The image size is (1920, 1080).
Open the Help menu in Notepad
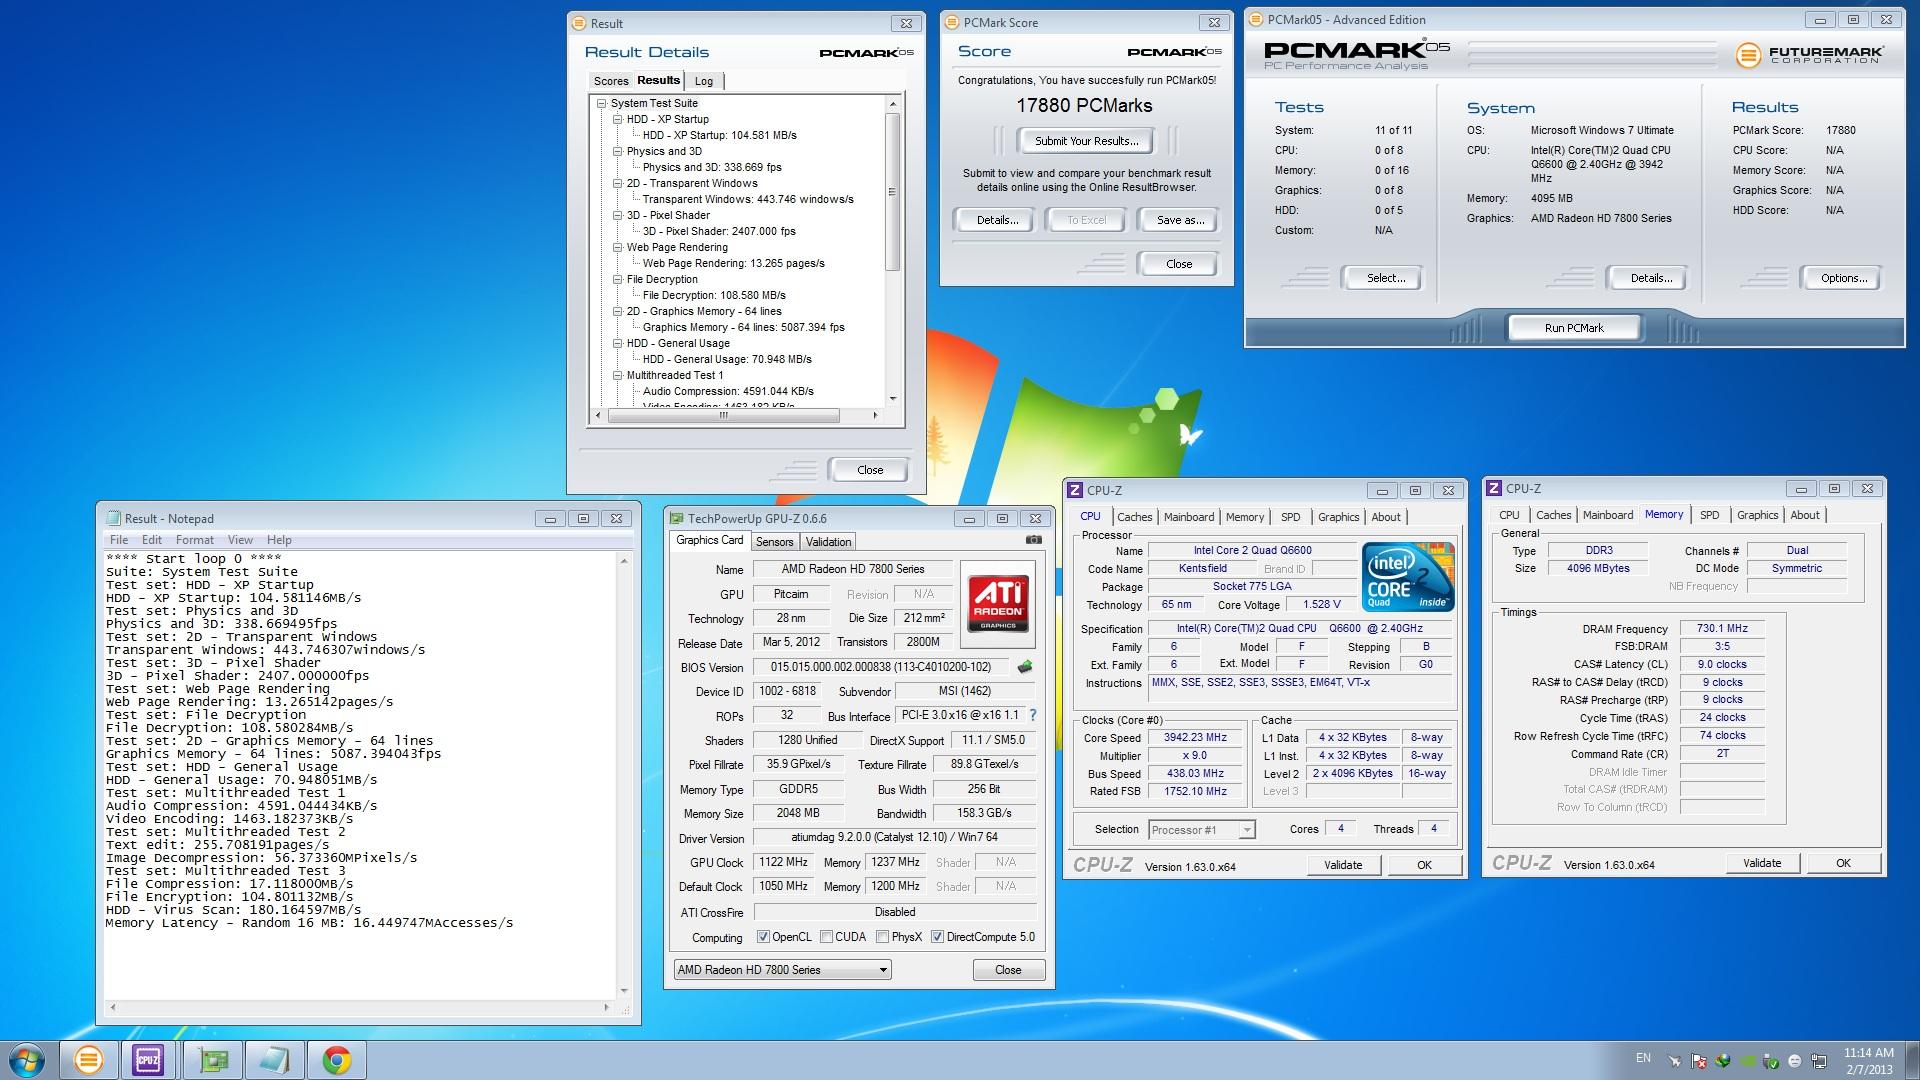click(279, 539)
